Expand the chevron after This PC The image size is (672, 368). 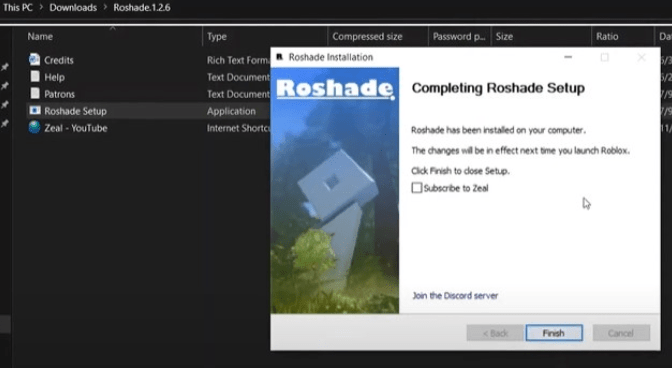pyautogui.click(x=41, y=7)
